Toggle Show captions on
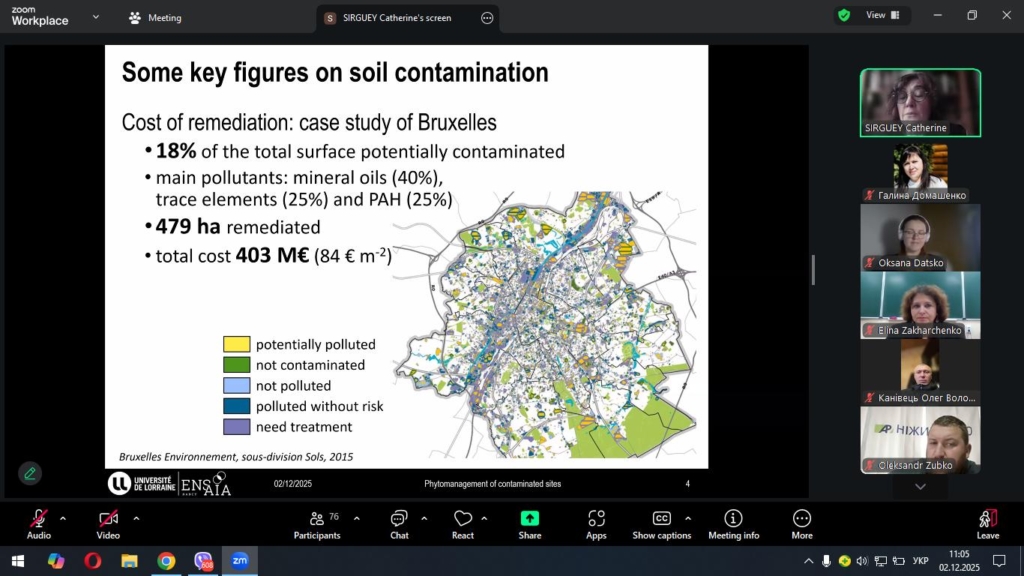This screenshot has width=1024, height=576. [661, 523]
